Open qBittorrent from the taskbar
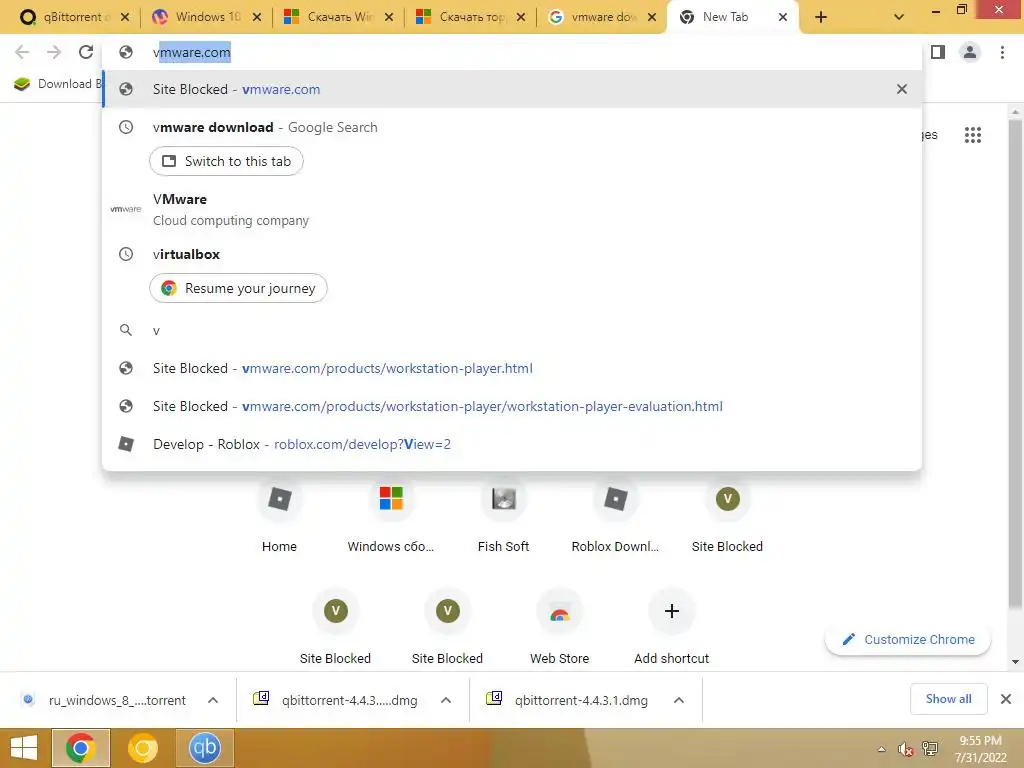The height and width of the screenshot is (768, 1024). (x=204, y=748)
